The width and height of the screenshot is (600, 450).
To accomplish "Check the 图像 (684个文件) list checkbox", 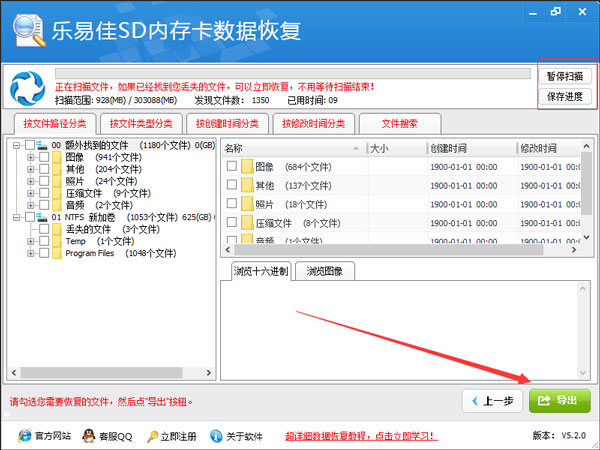I will coord(232,166).
